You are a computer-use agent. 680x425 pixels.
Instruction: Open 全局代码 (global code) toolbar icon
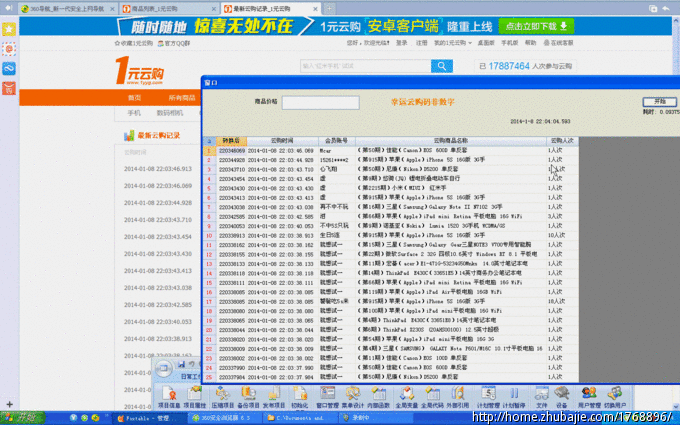pos(432,397)
